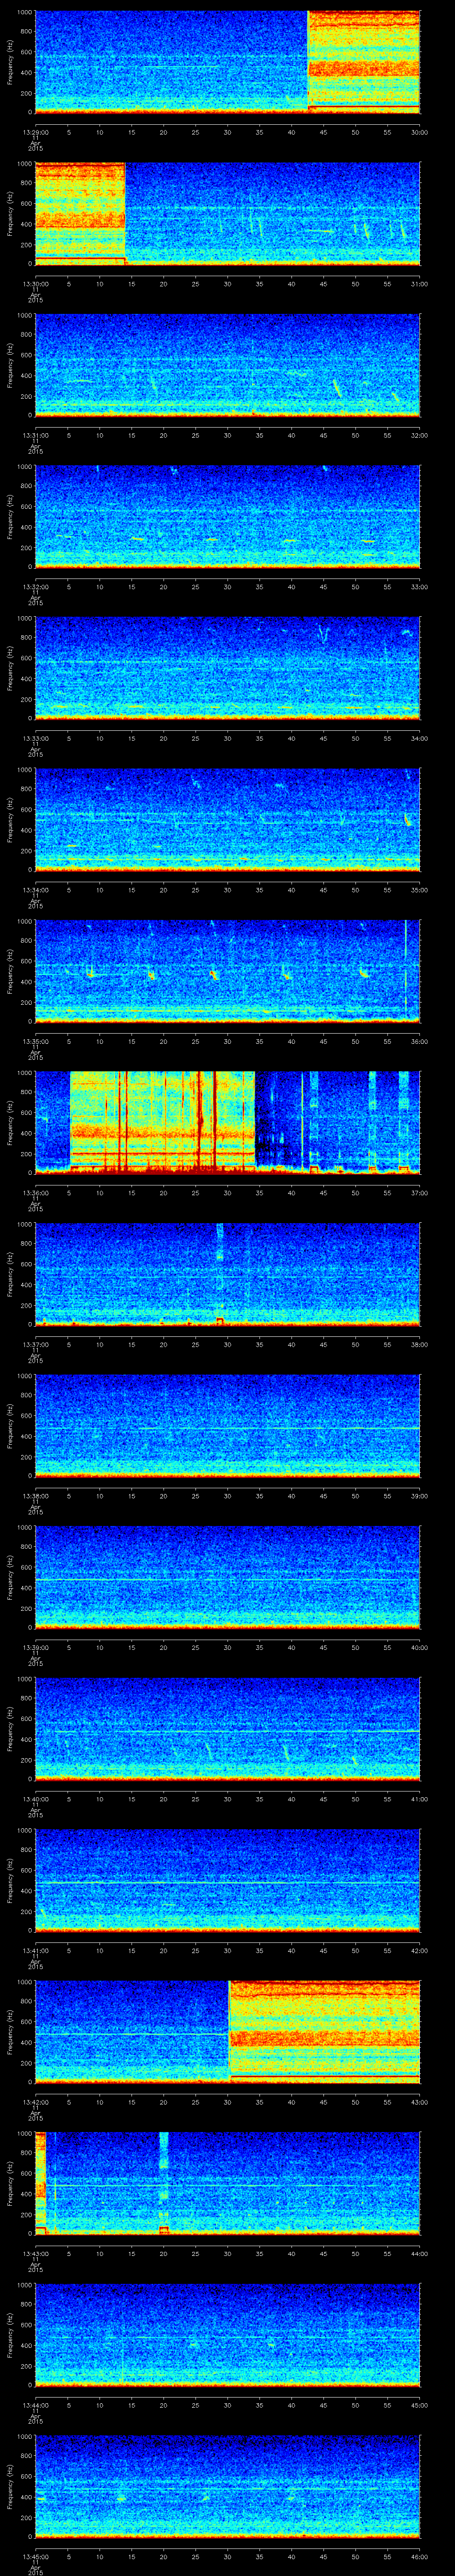Click the 13:33:00 start time label
This screenshot has width=455, height=2576.
[35, 738]
